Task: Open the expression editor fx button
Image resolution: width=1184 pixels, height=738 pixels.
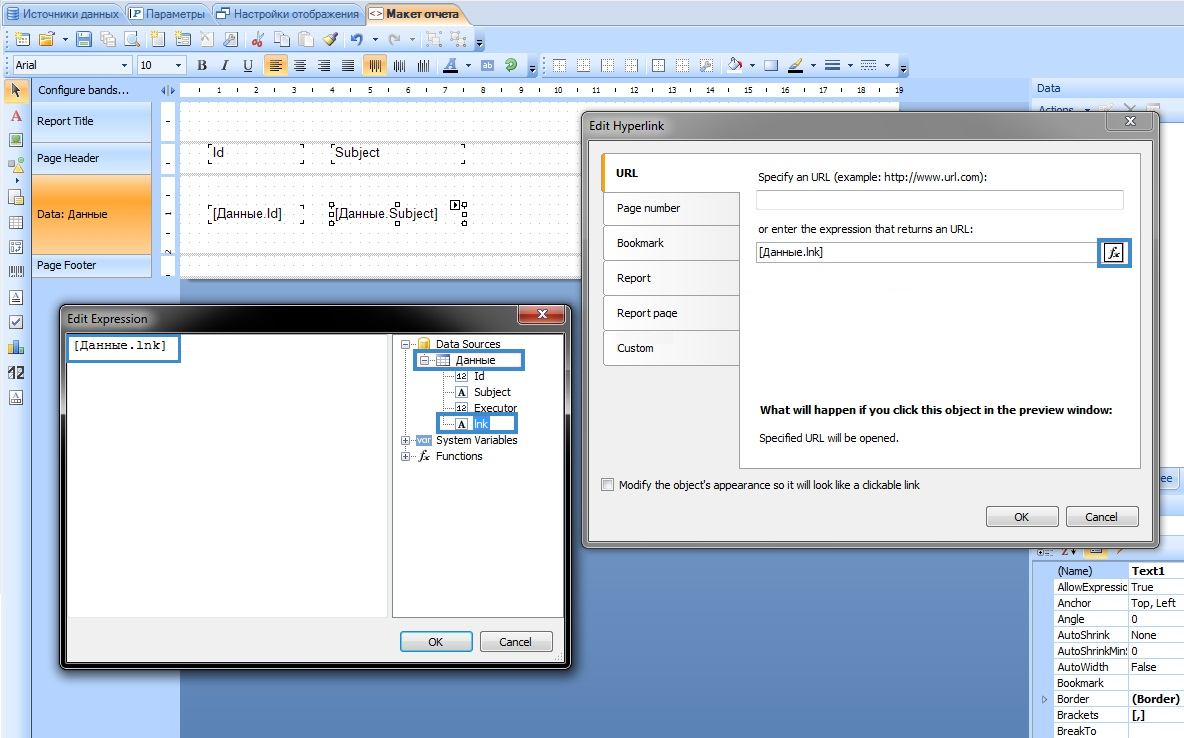Action: [1113, 253]
